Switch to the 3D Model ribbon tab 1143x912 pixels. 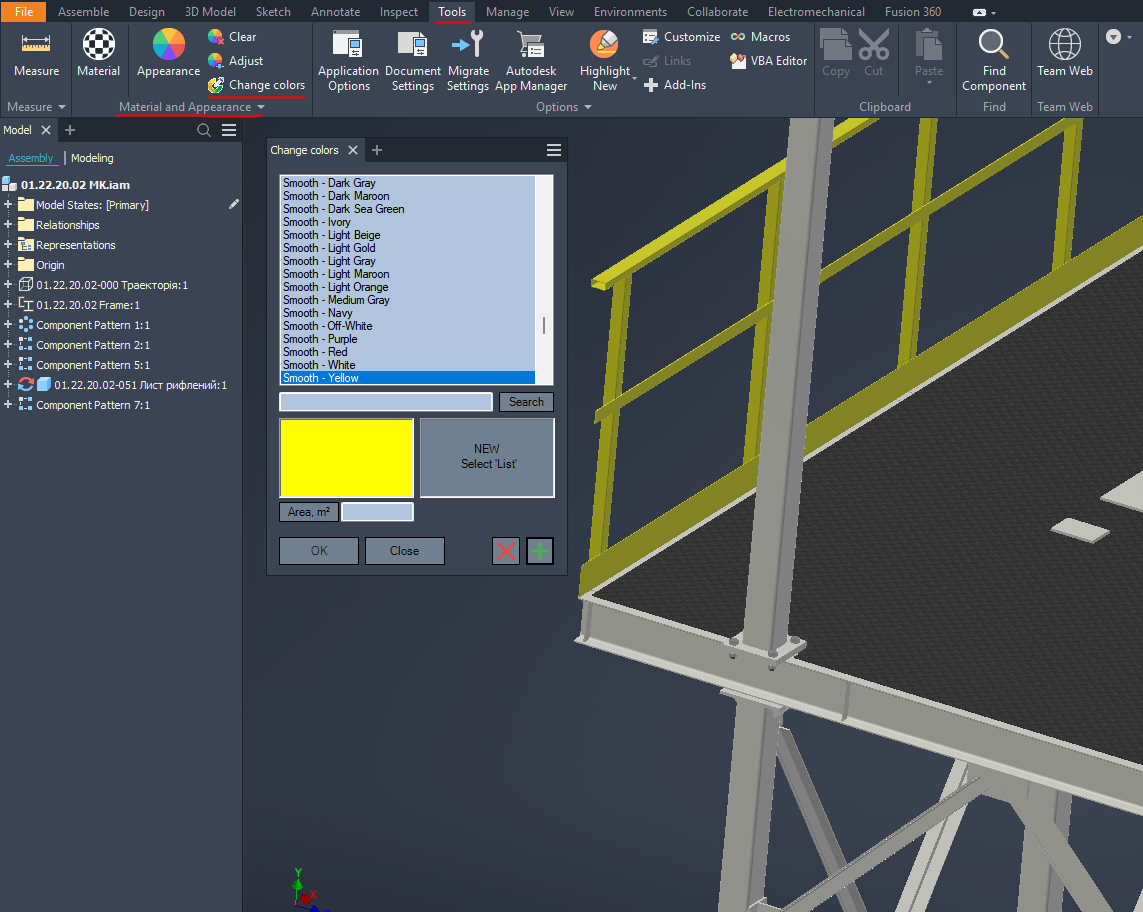click(x=210, y=12)
